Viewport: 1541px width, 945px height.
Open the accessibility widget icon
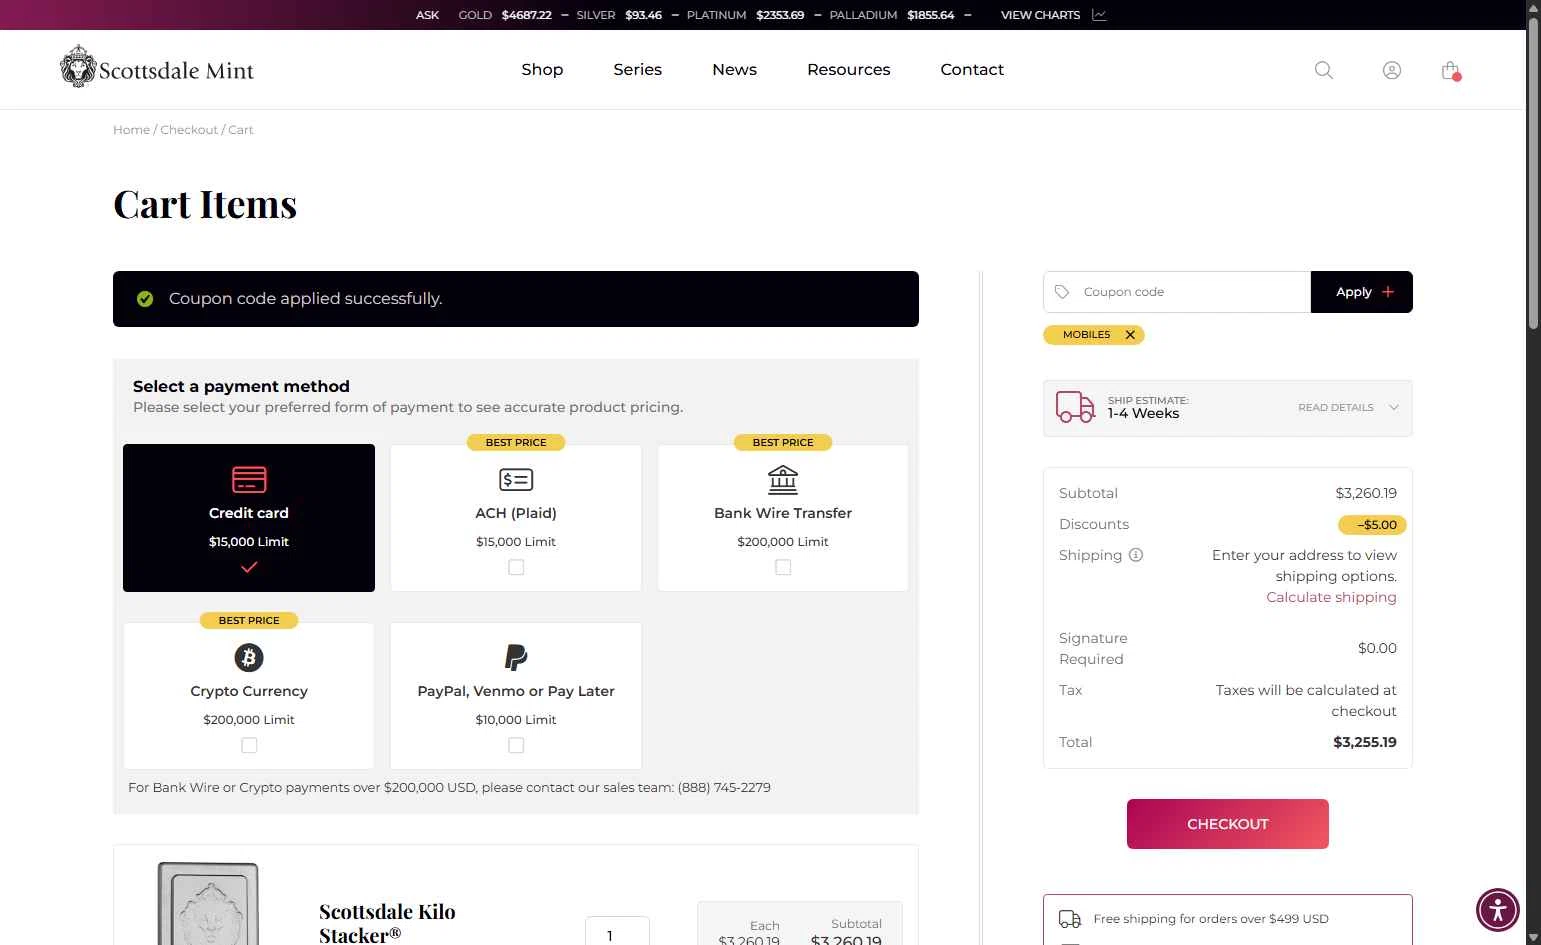[x=1498, y=910]
